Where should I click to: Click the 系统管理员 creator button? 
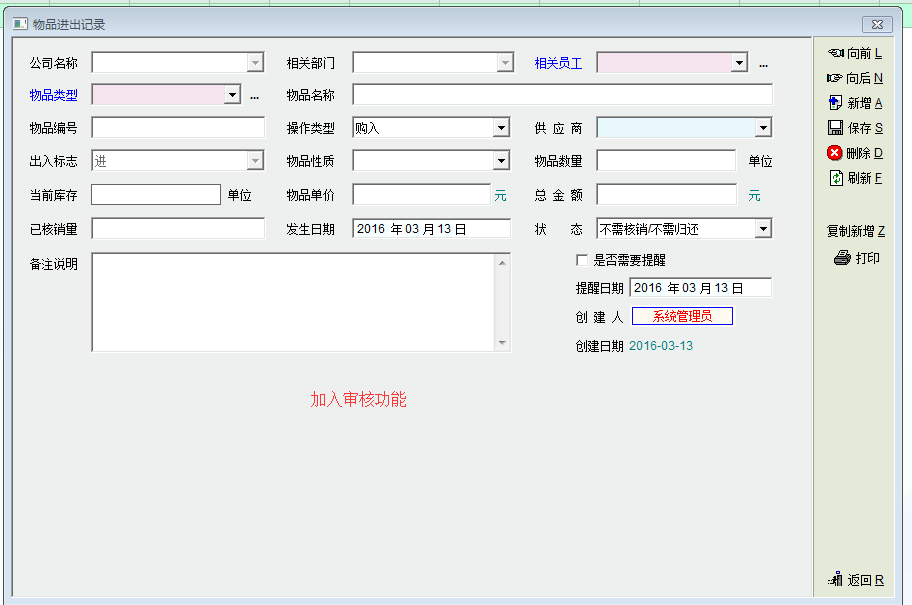[x=682, y=316]
